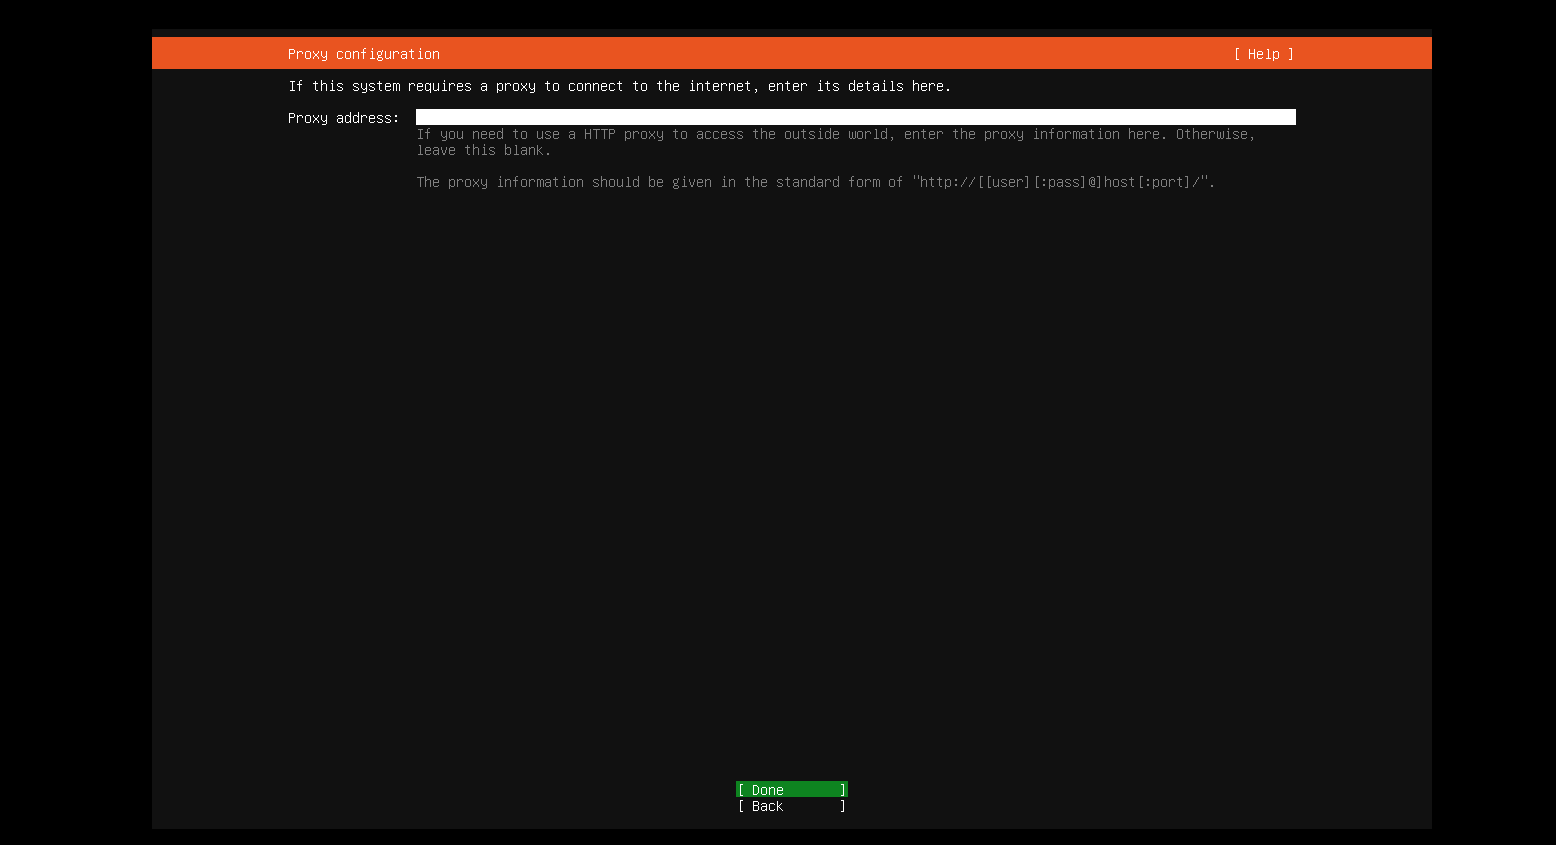This screenshot has width=1556, height=845.
Task: Click the "Proxy configuration" title text
Action: click(x=363, y=54)
